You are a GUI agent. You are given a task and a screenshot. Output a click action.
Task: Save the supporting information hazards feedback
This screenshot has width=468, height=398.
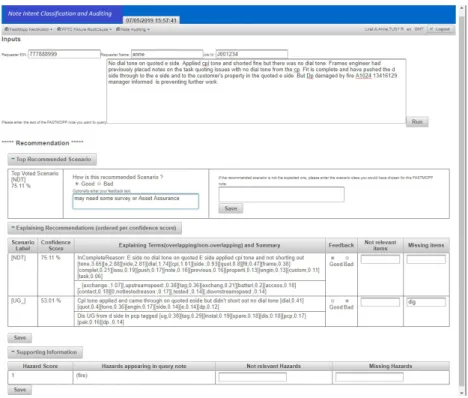(20, 390)
